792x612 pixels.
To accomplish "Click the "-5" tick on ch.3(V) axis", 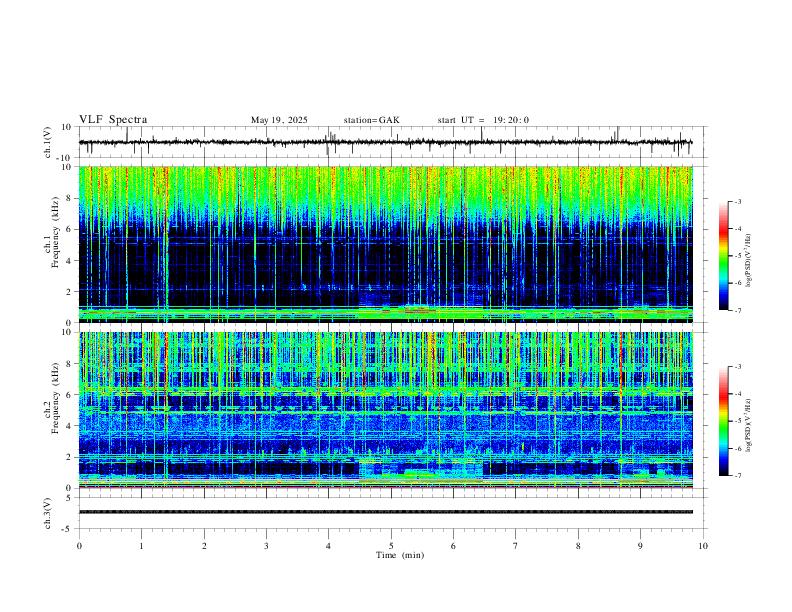I will [x=68, y=529].
